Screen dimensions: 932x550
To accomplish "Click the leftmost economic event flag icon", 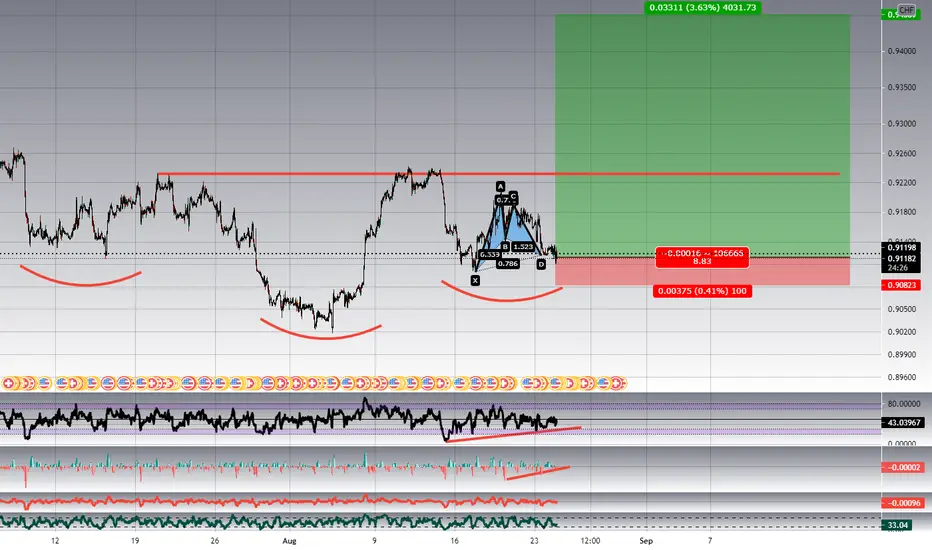I will 8,384.
